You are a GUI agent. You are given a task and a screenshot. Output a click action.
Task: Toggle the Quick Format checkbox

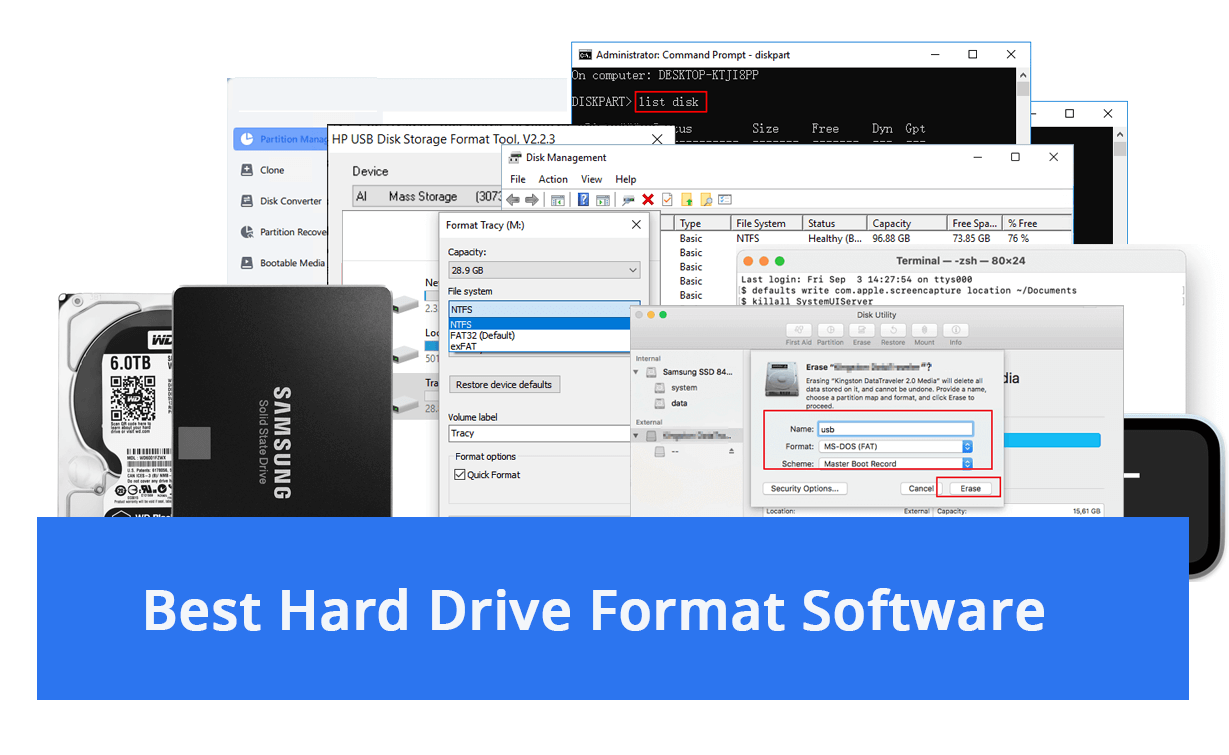460,475
